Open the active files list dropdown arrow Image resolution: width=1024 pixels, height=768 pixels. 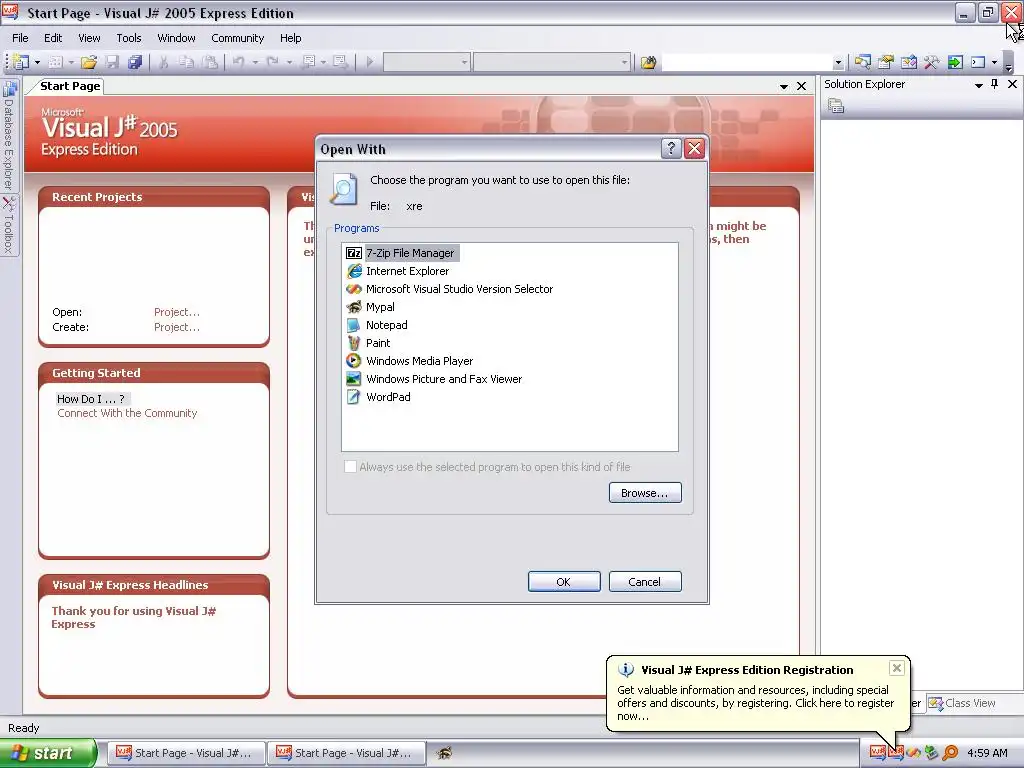click(x=784, y=86)
